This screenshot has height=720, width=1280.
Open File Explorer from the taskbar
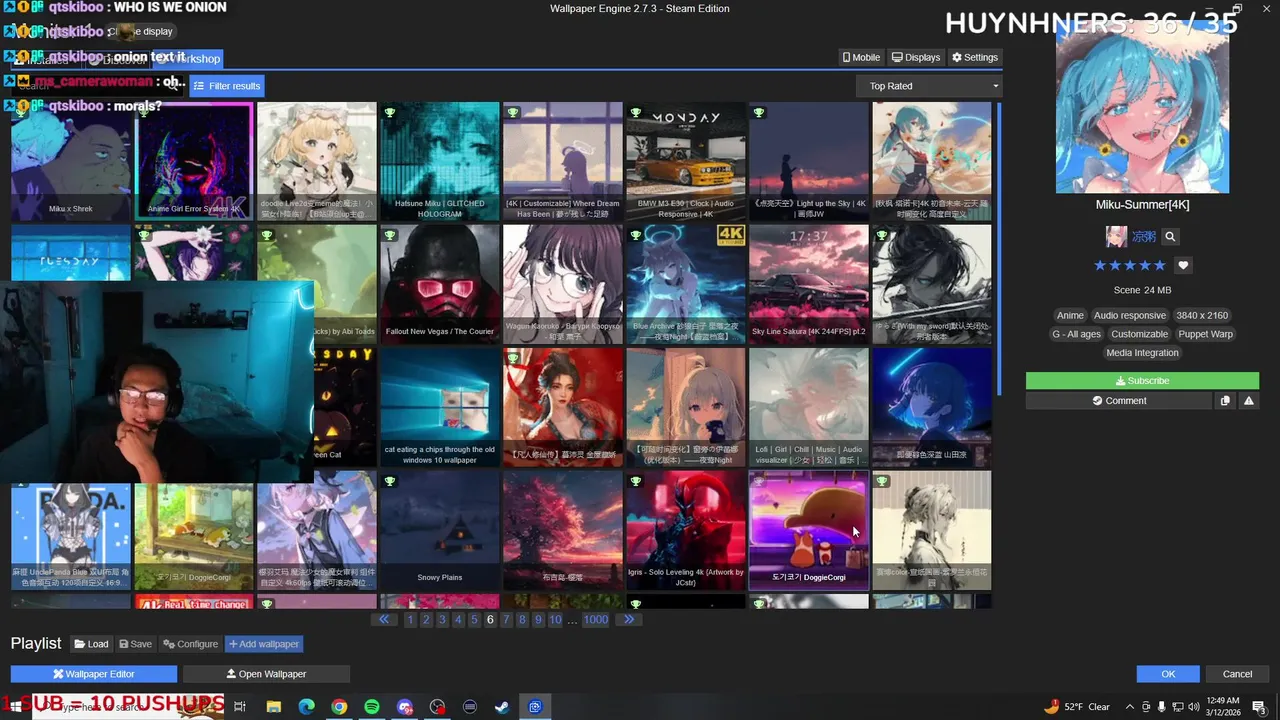[273, 707]
